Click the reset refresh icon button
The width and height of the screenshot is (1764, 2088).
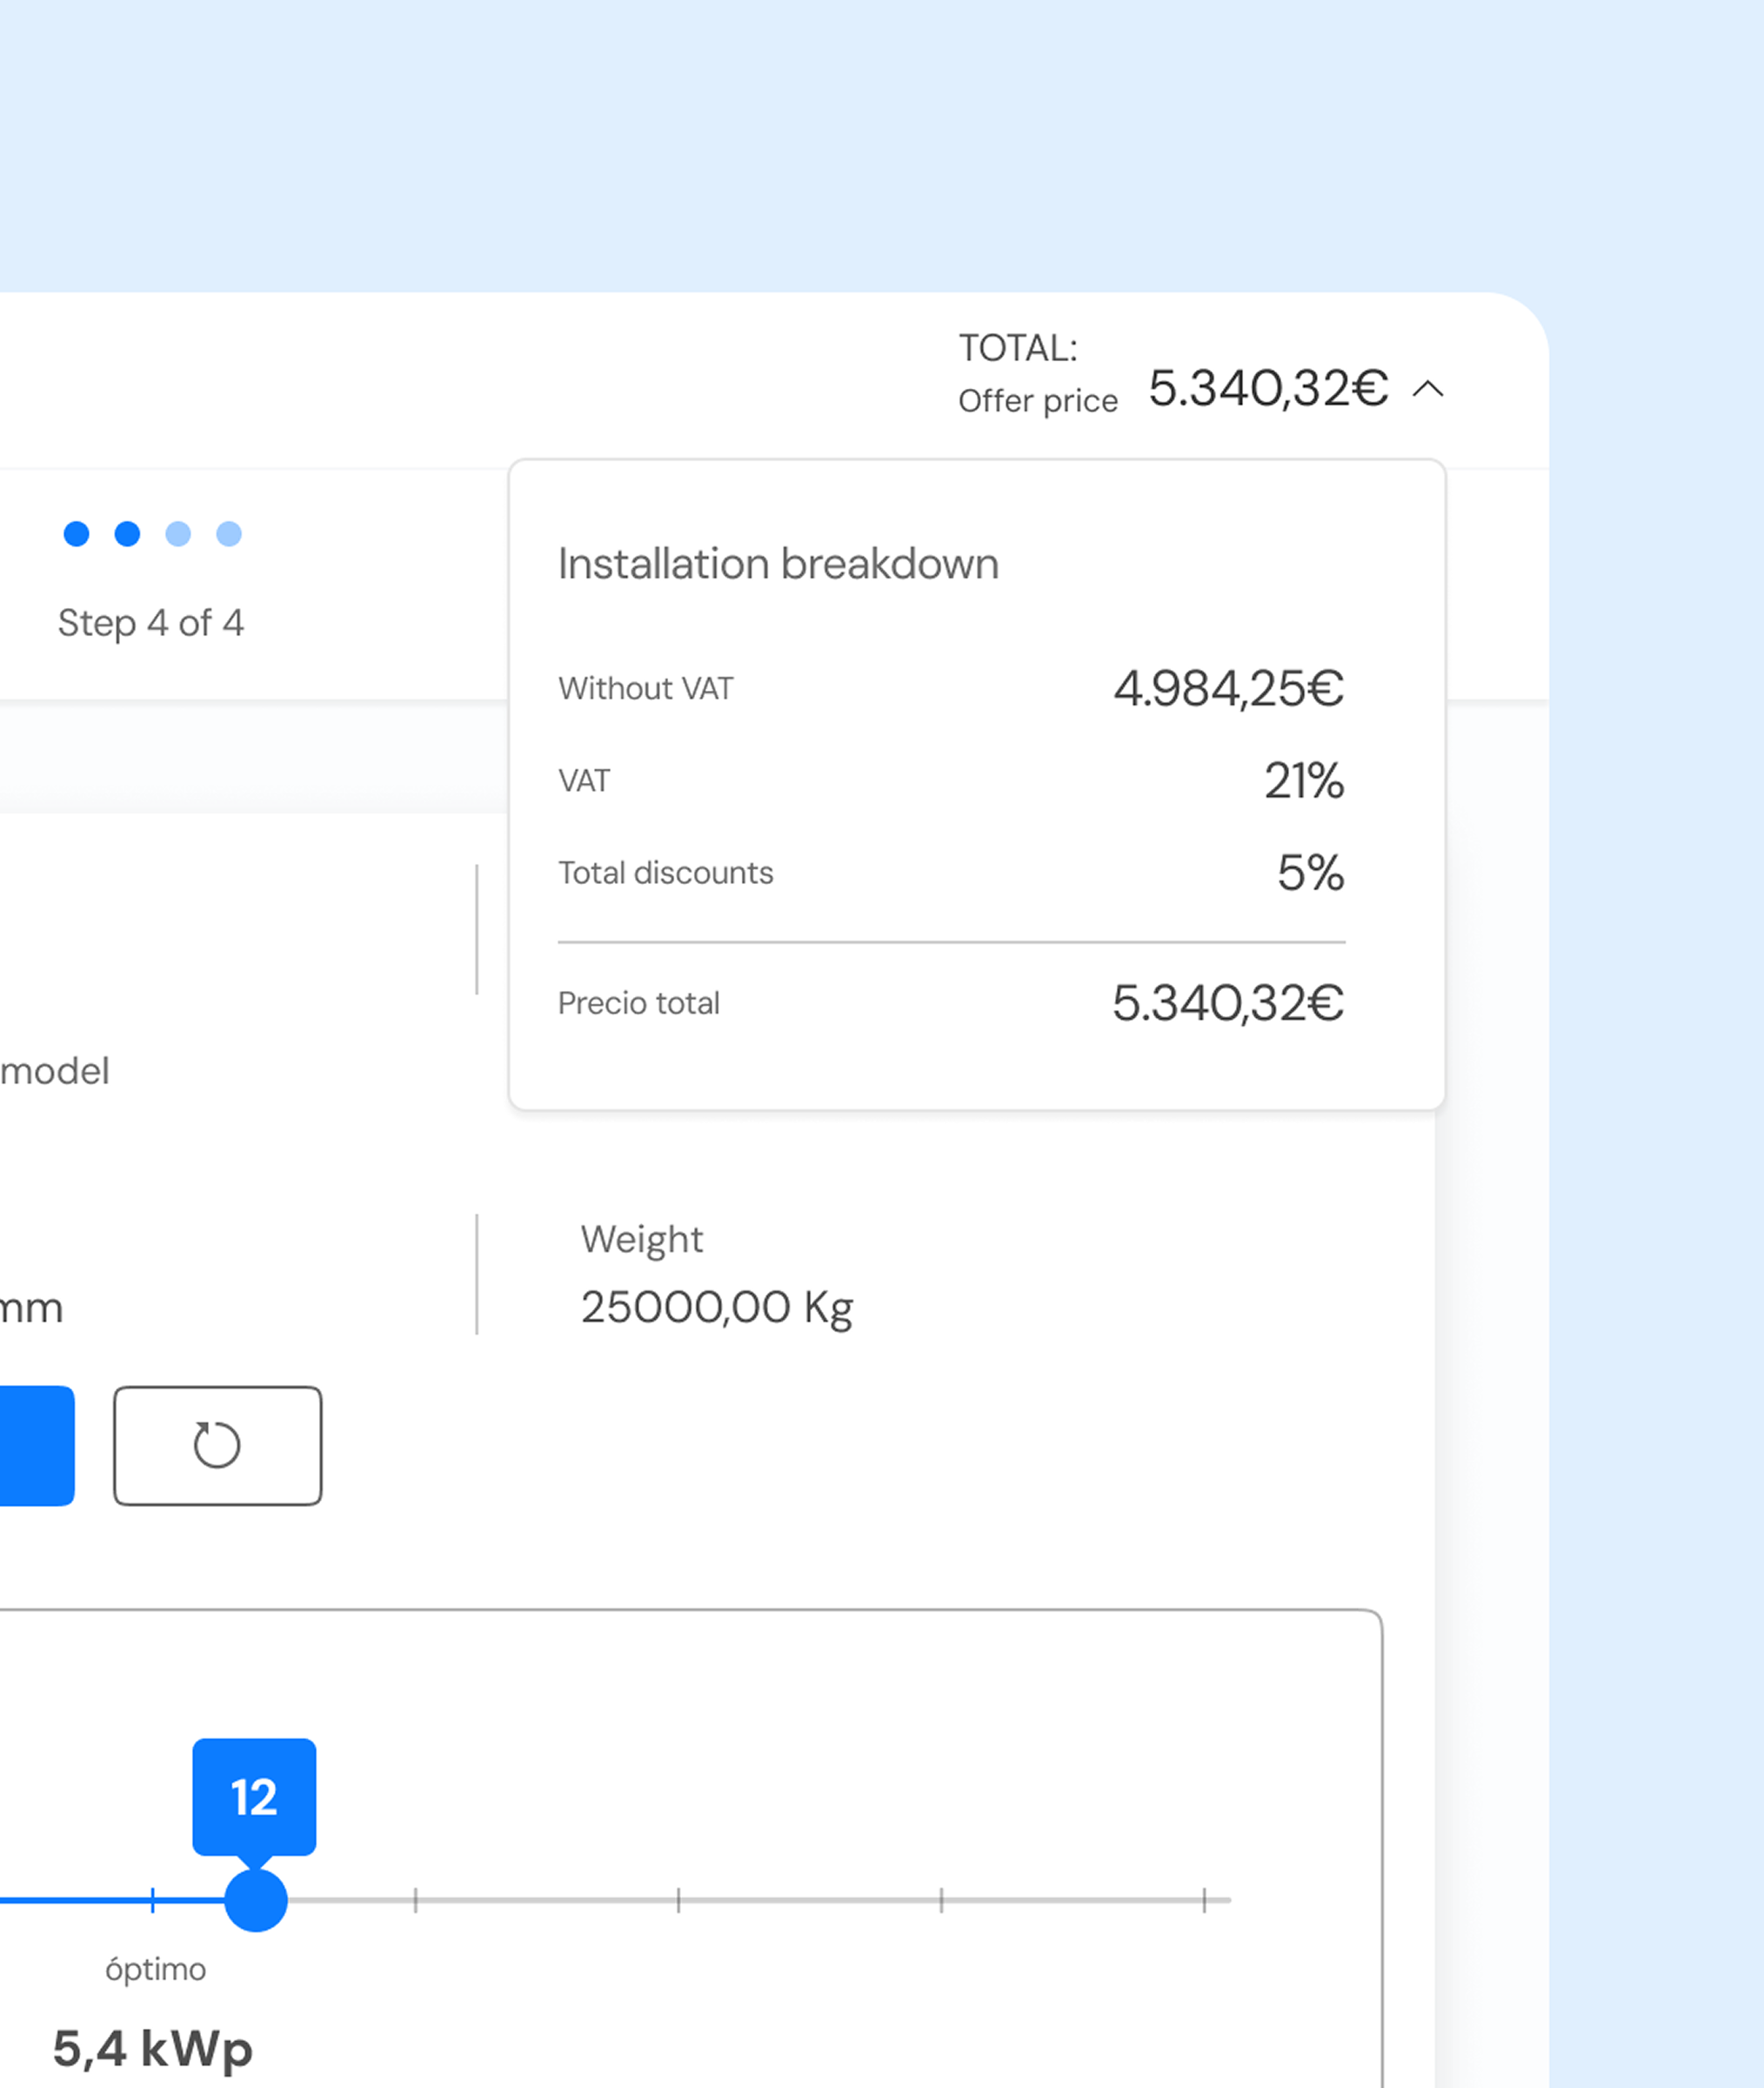pos(217,1445)
